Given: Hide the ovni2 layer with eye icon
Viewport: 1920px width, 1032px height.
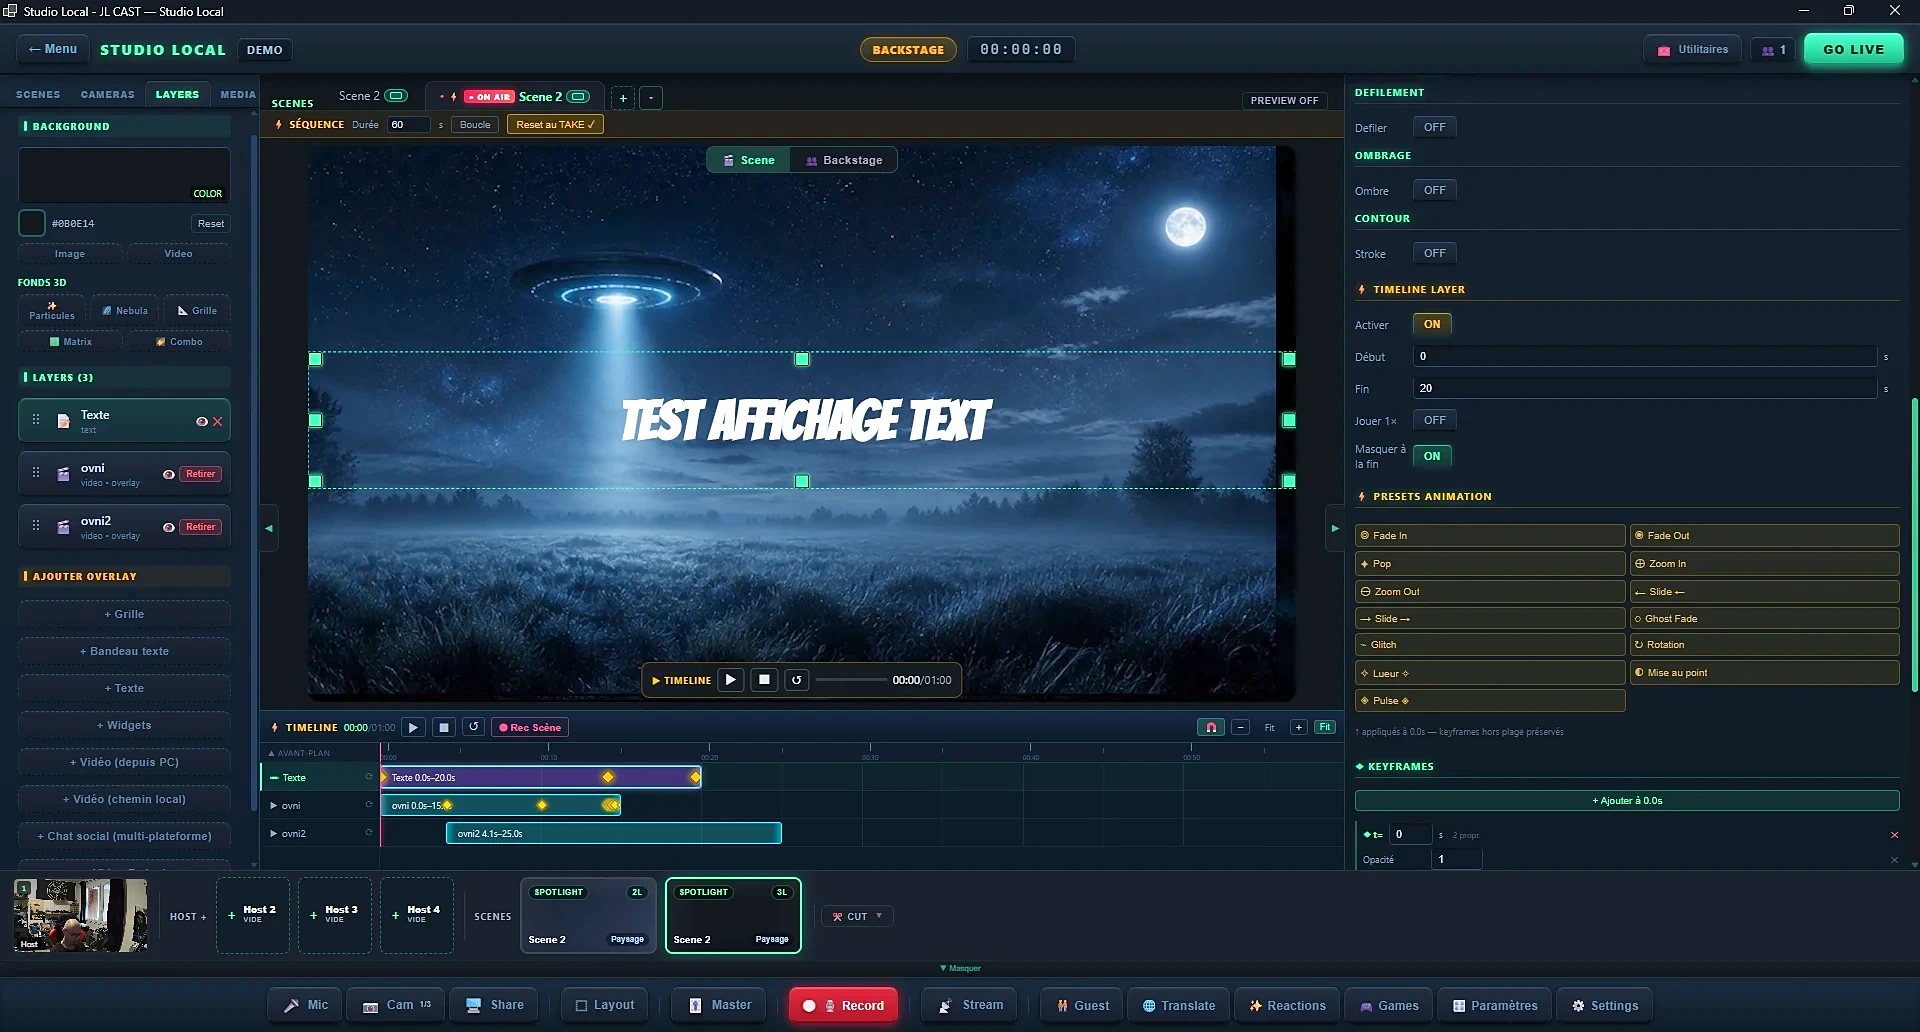Looking at the screenshot, I should point(168,527).
